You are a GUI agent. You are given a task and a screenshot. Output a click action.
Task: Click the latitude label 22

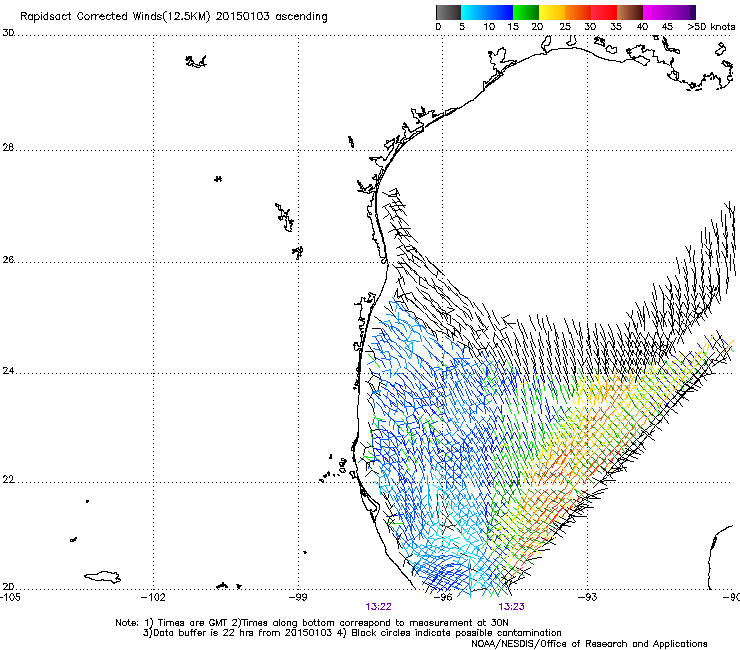(8, 480)
